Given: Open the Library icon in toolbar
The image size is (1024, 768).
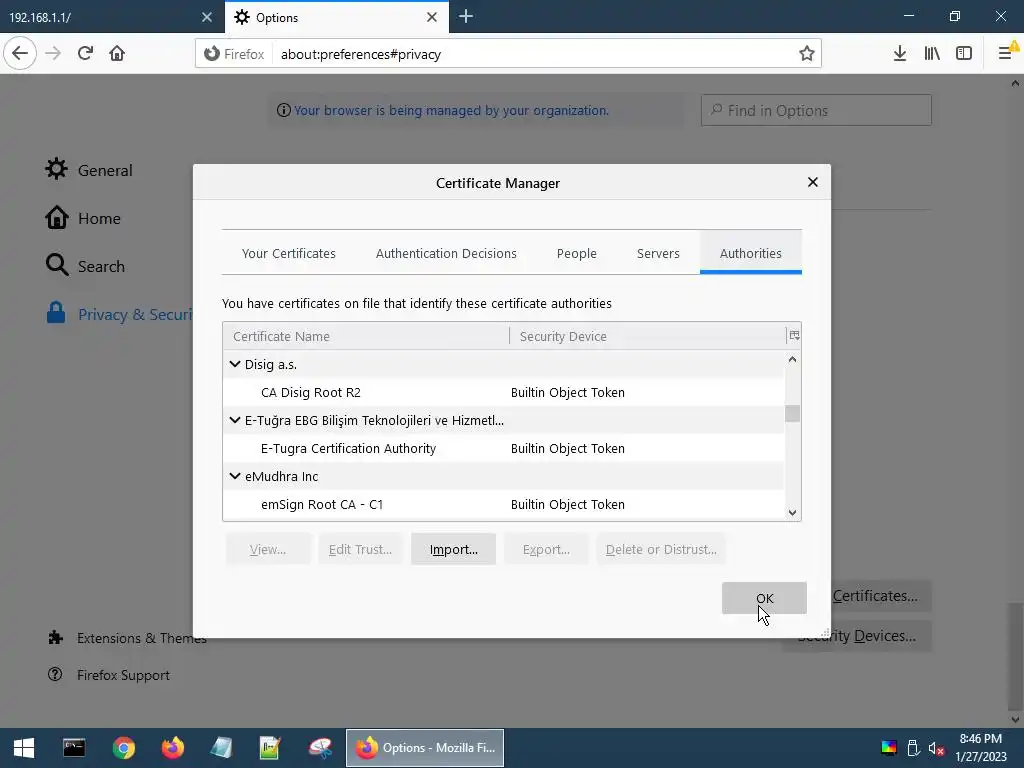Looking at the screenshot, I should (x=932, y=54).
